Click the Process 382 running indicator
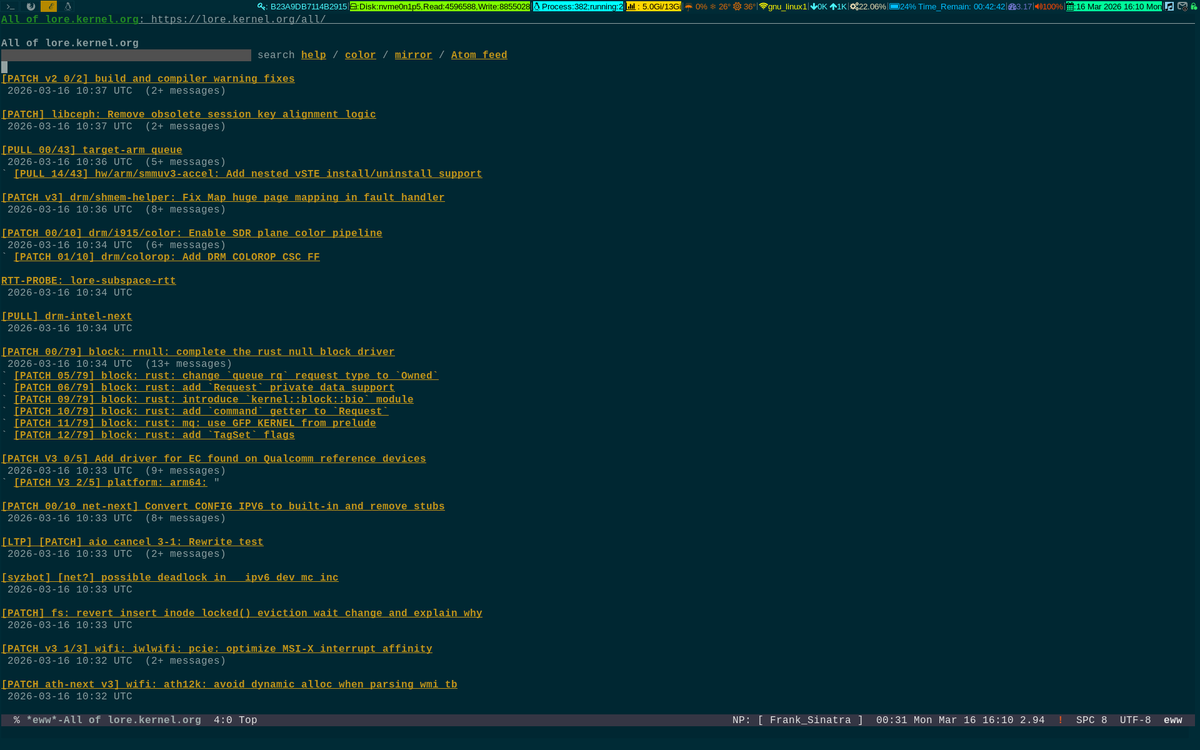 point(578,6)
